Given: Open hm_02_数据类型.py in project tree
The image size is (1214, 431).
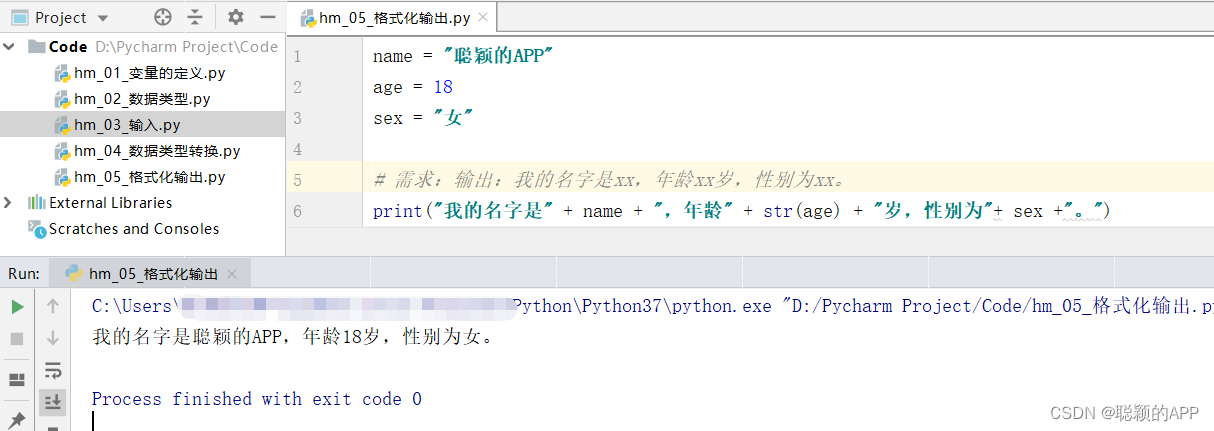Looking at the screenshot, I should (x=142, y=99).
